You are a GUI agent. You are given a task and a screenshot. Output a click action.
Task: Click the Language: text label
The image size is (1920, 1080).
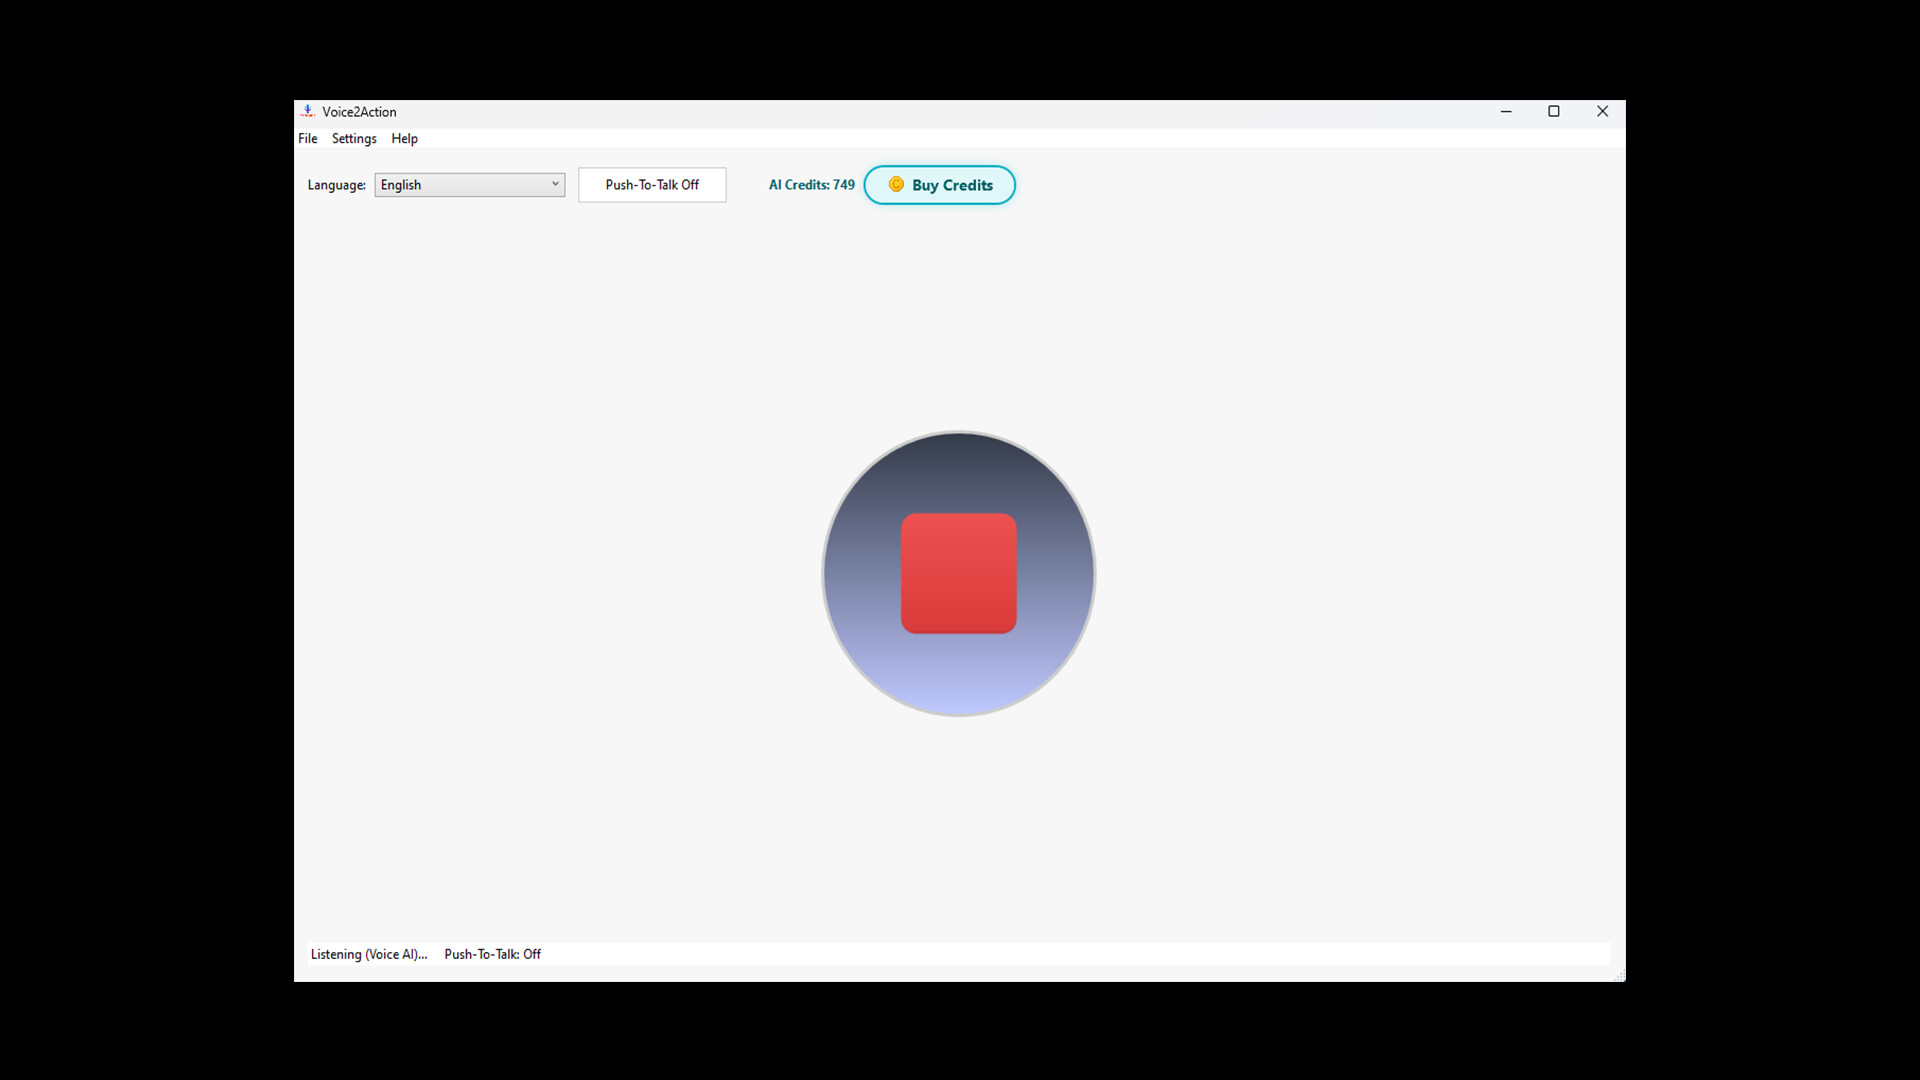pyautogui.click(x=336, y=185)
